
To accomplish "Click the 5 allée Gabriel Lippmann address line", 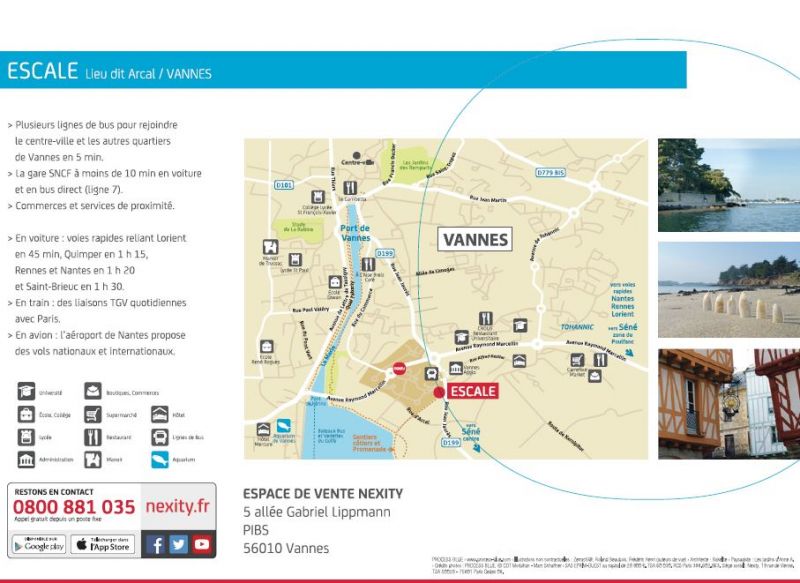I will (x=317, y=512).
